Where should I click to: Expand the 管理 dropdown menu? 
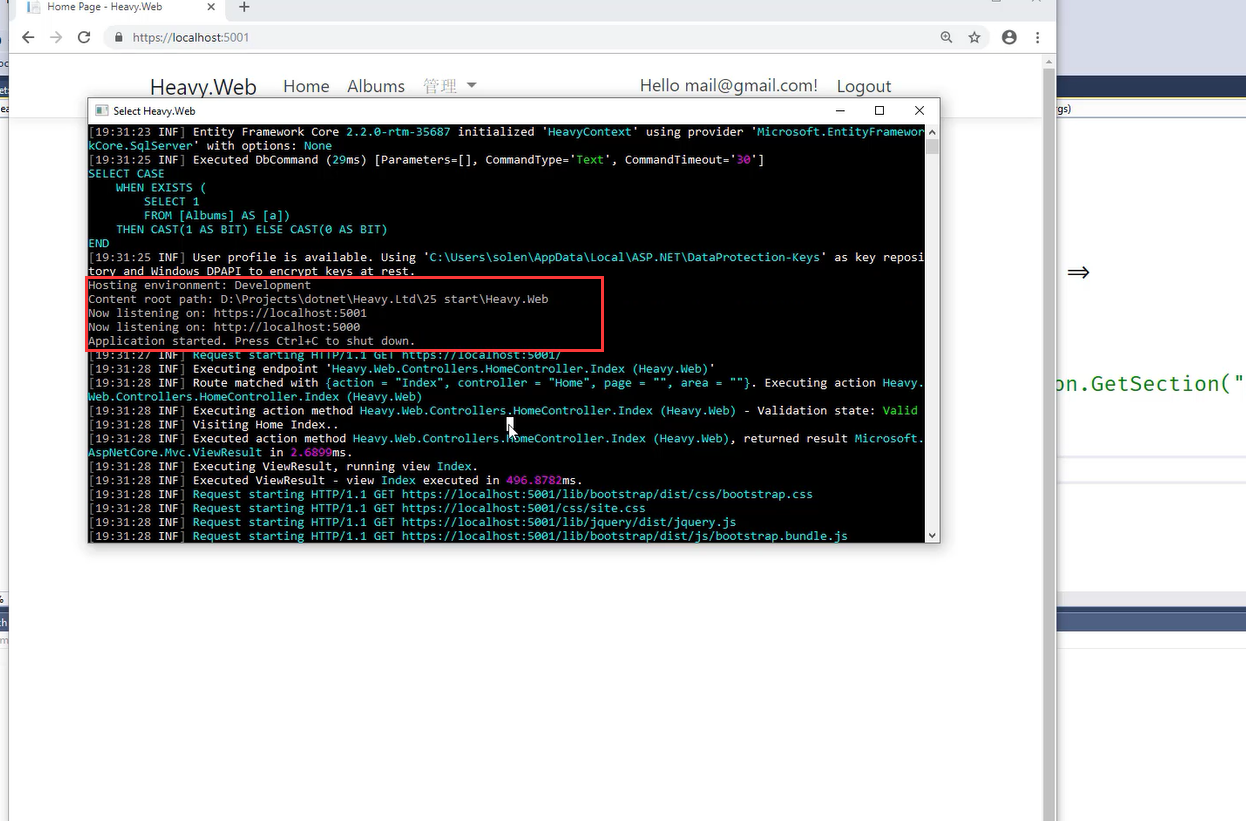click(x=449, y=86)
